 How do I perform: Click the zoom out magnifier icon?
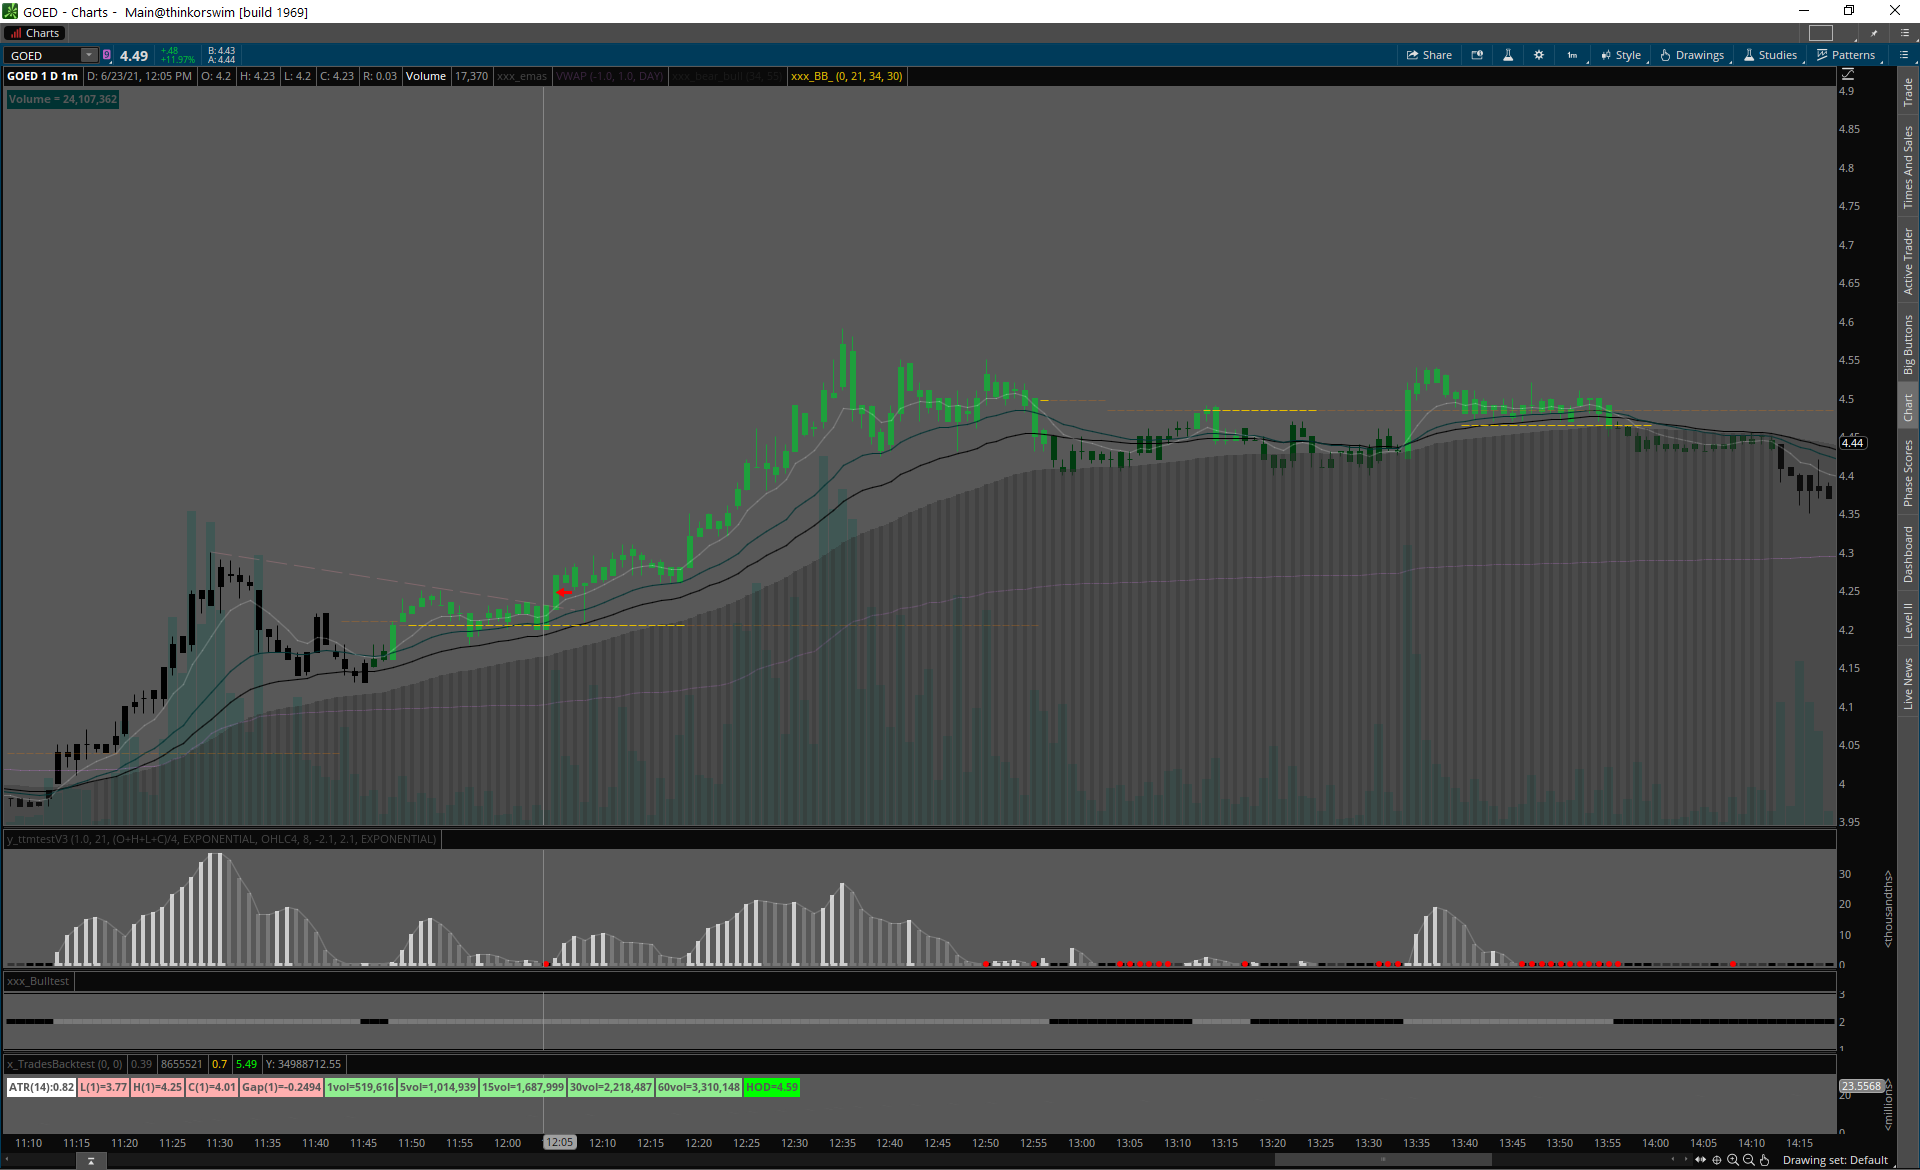1749,1160
